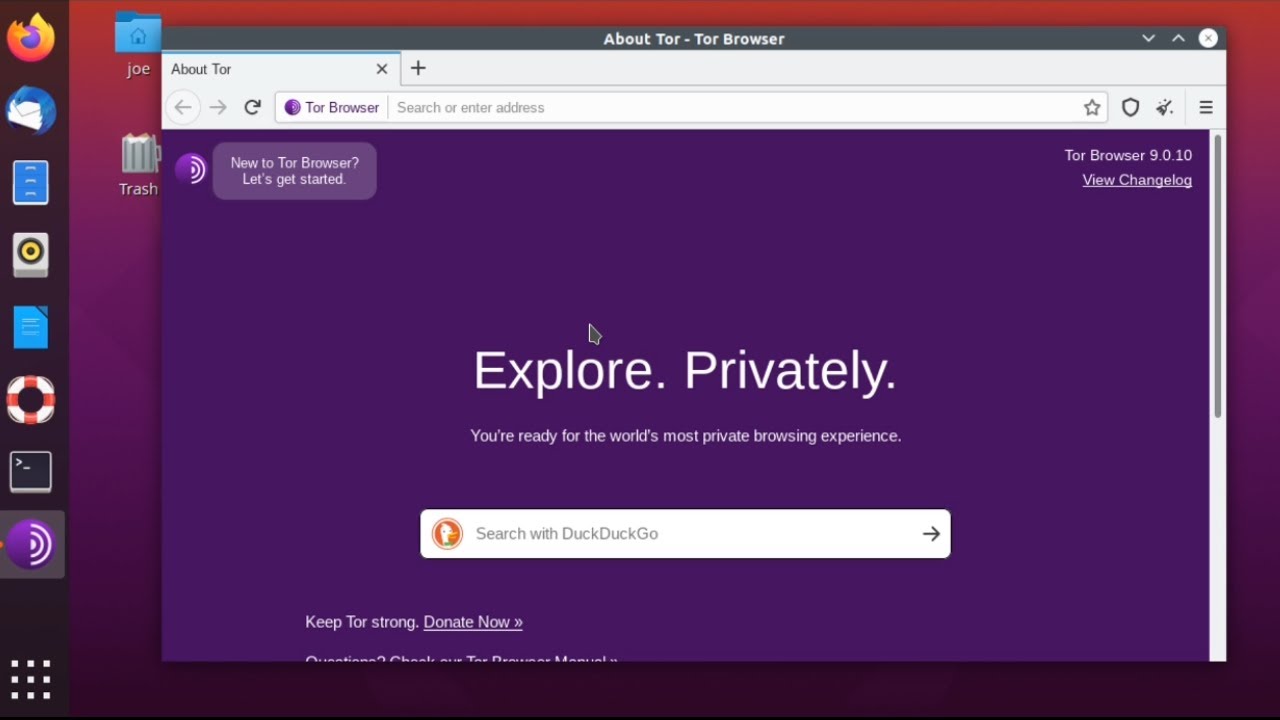
Task: Open a new tab with plus button
Action: [418, 68]
